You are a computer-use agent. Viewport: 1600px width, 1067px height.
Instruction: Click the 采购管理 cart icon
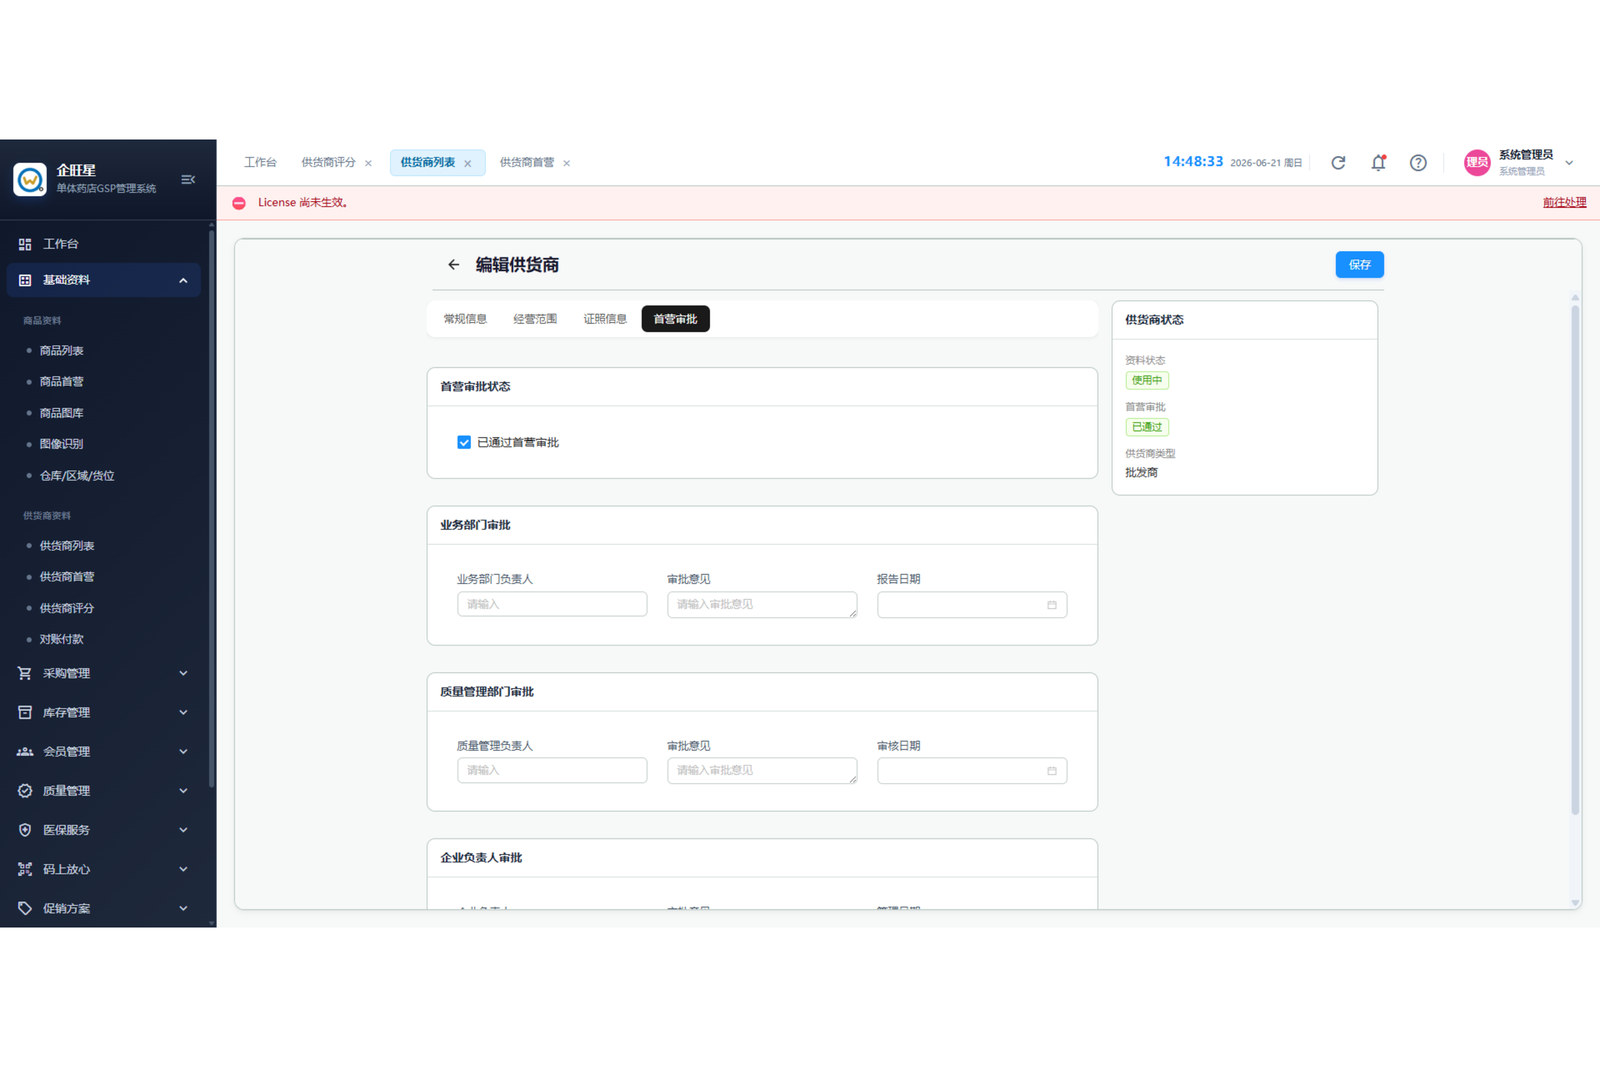click(x=25, y=673)
